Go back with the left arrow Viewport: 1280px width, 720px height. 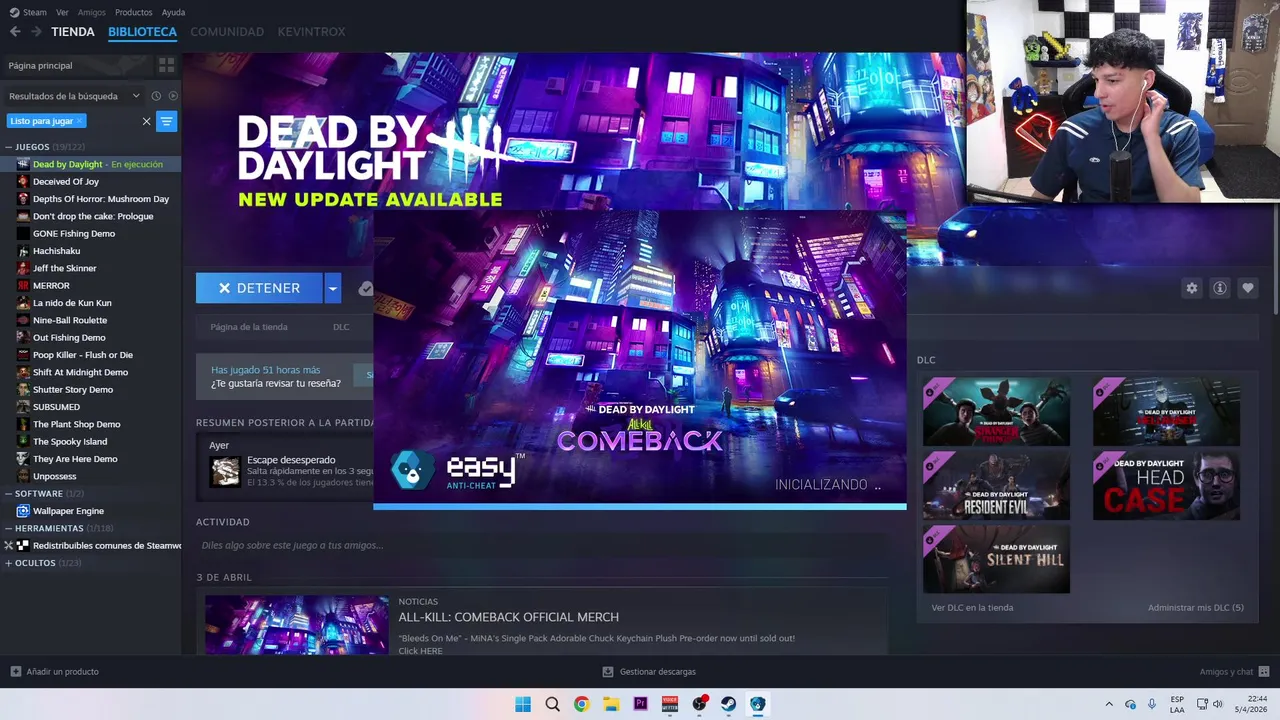coord(15,32)
